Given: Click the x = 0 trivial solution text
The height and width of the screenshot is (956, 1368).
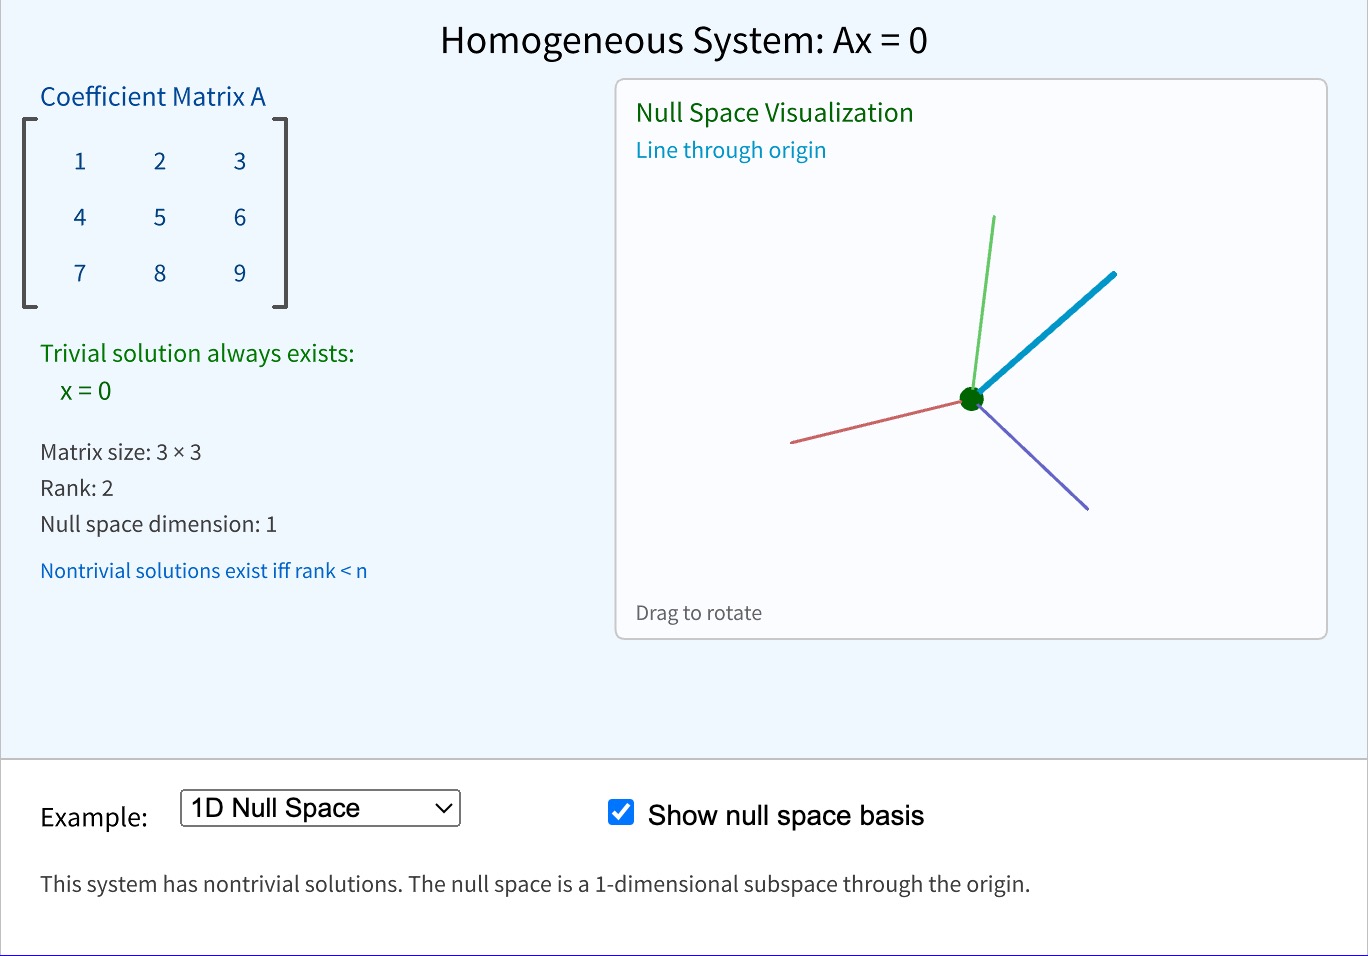Looking at the screenshot, I should pos(85,391).
